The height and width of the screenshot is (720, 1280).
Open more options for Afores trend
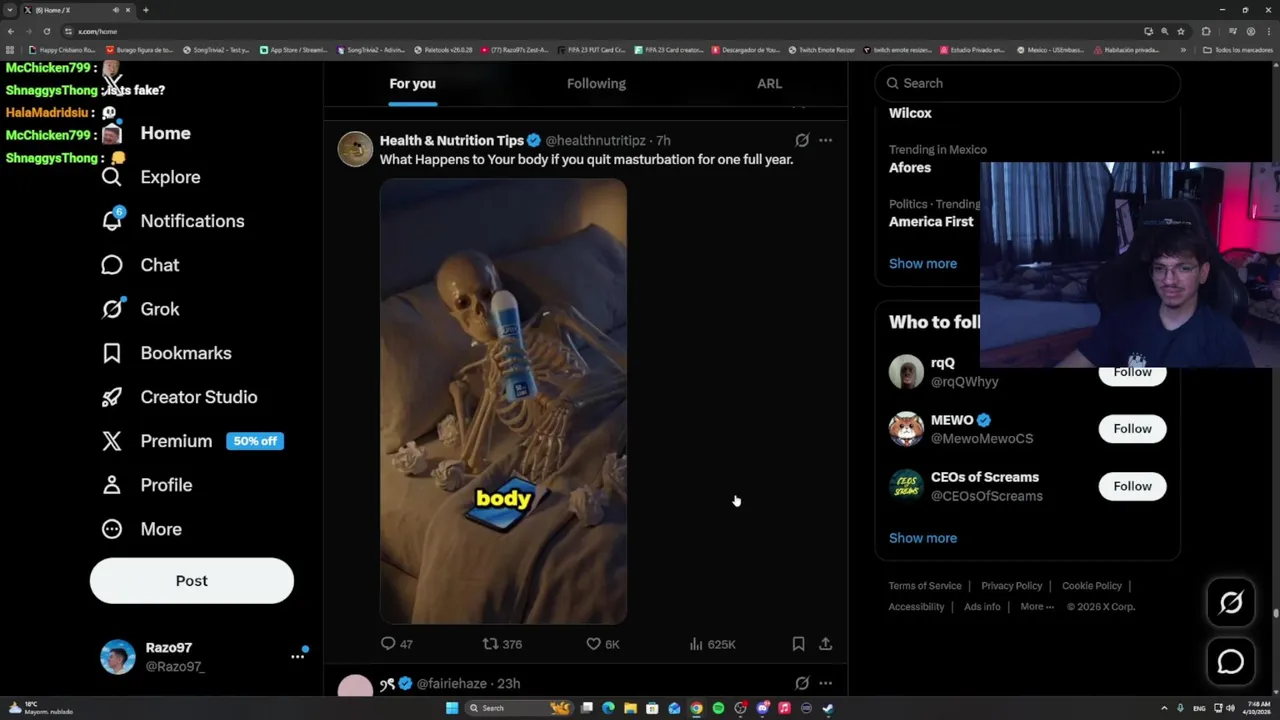tap(1158, 152)
